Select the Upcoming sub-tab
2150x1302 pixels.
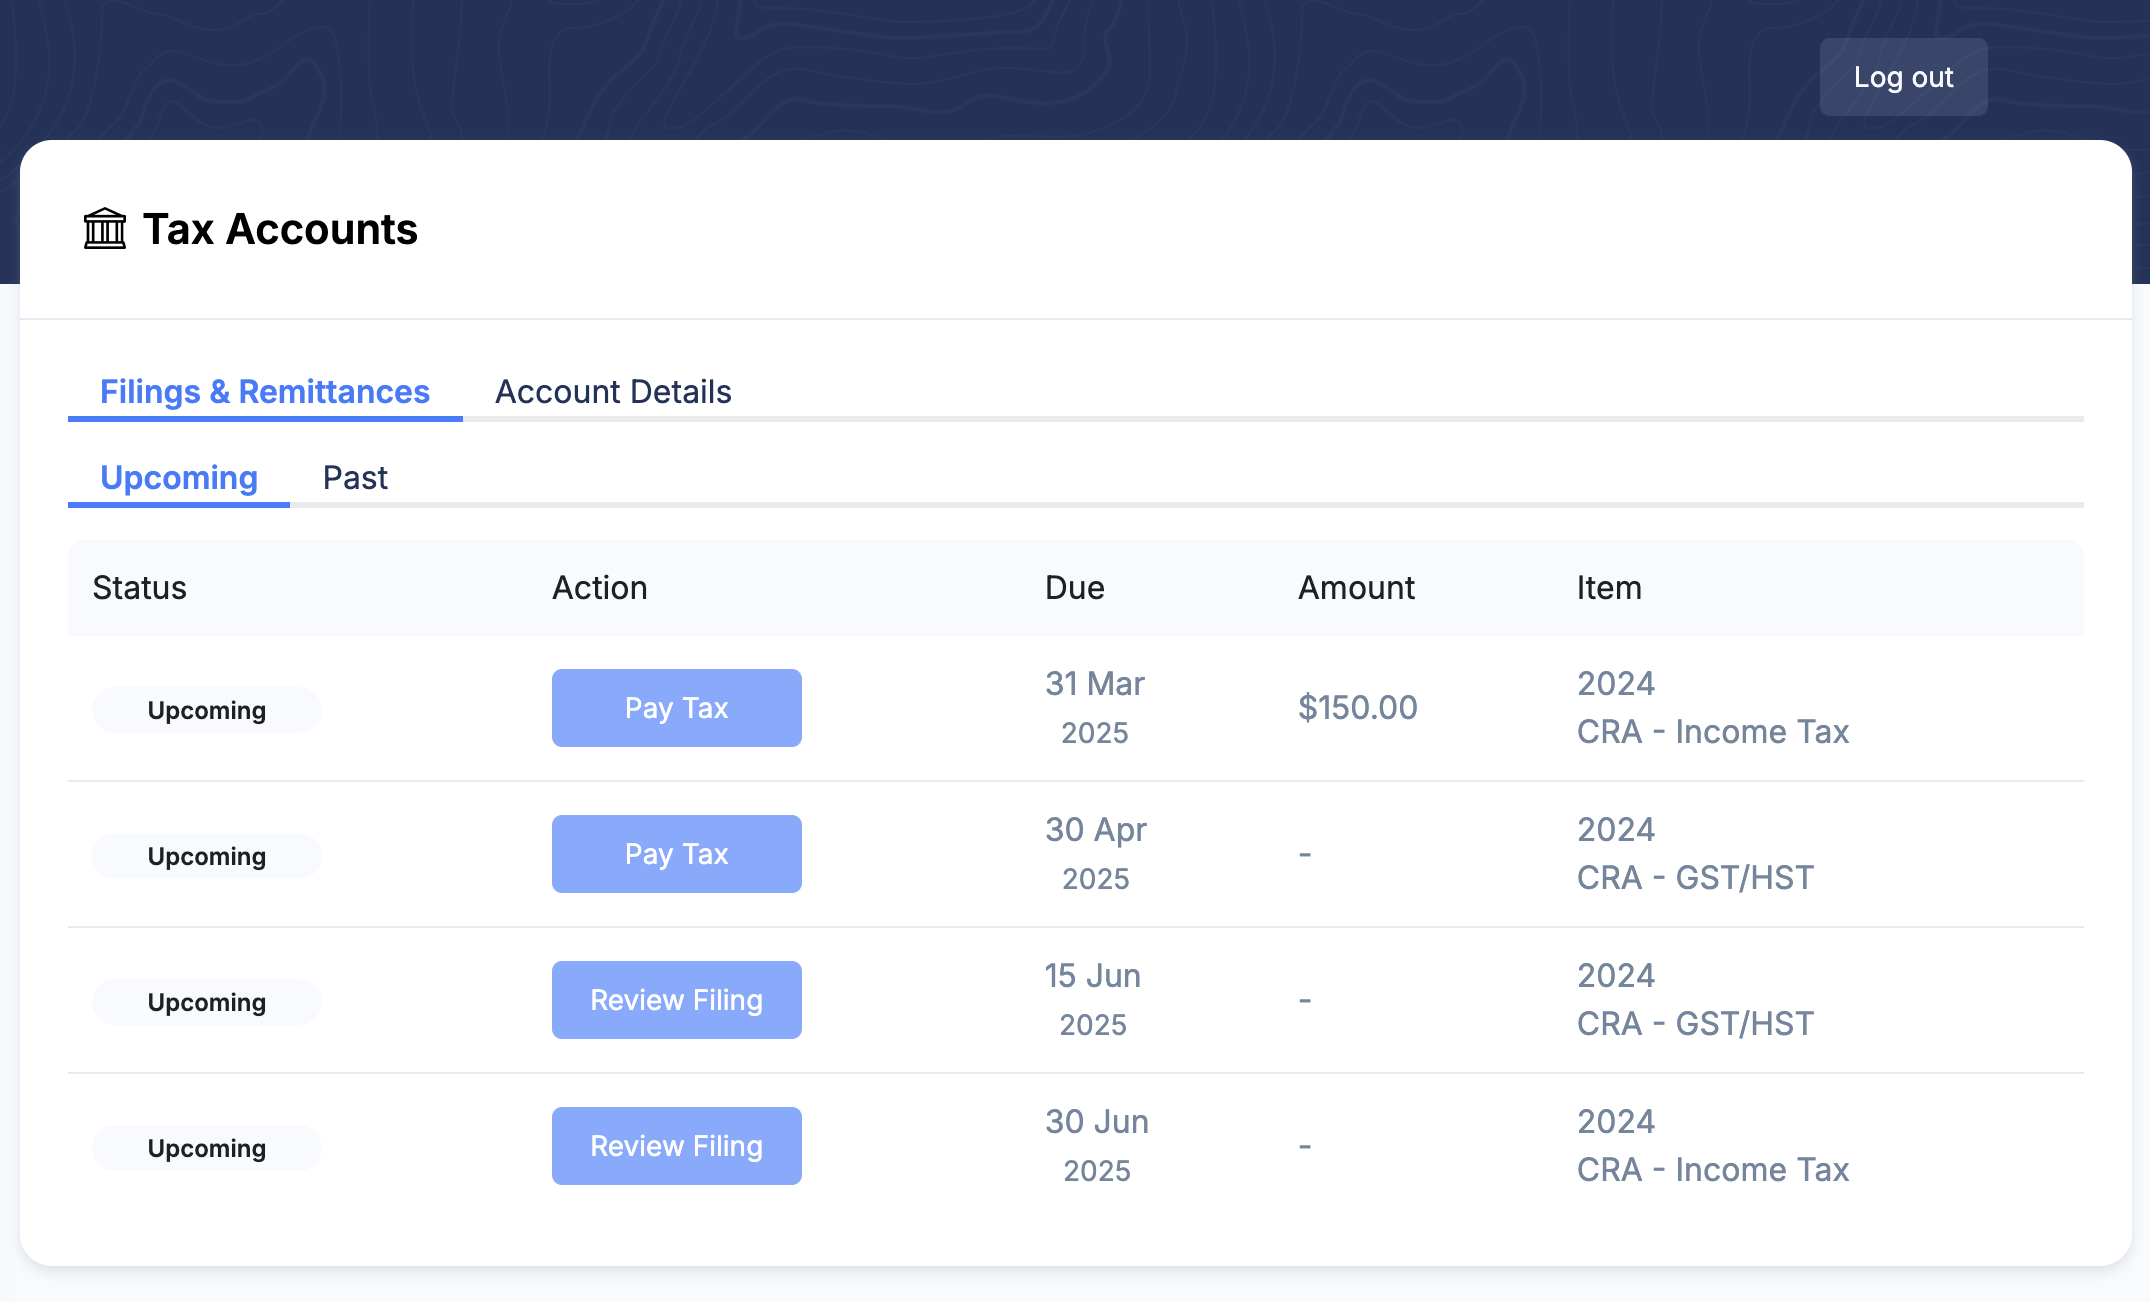coord(179,478)
